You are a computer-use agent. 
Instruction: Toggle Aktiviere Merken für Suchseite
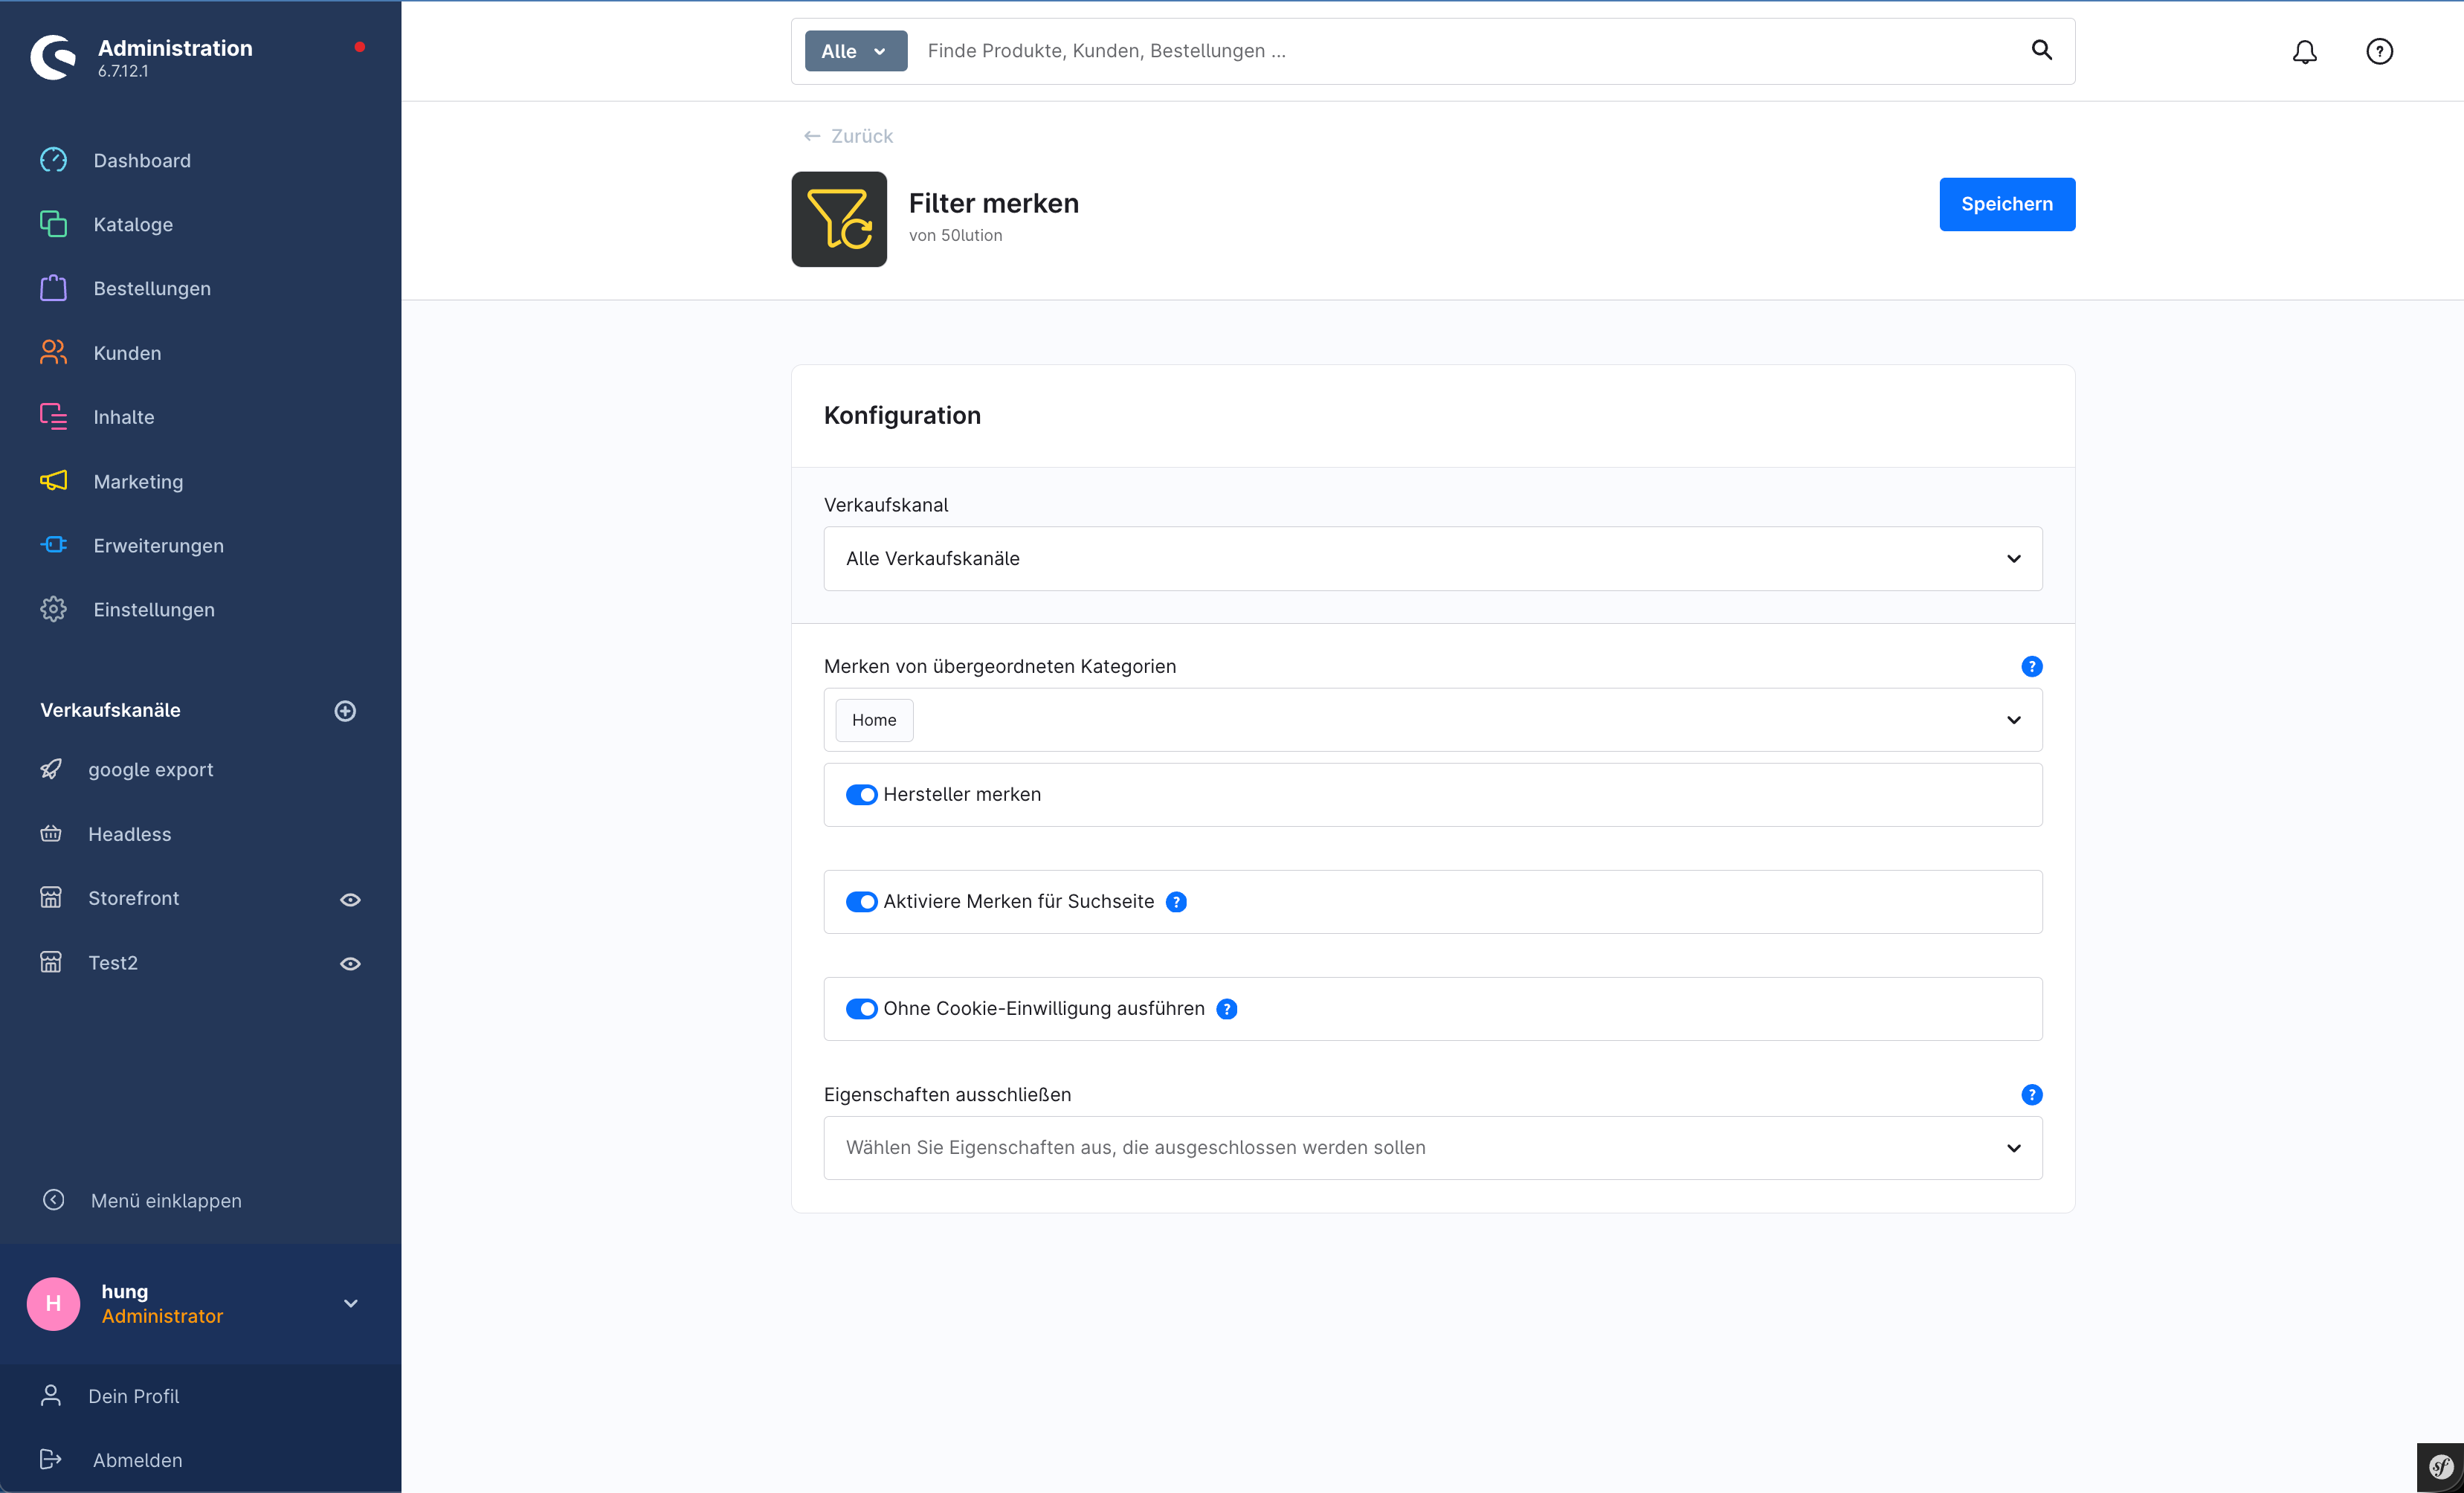[861, 902]
